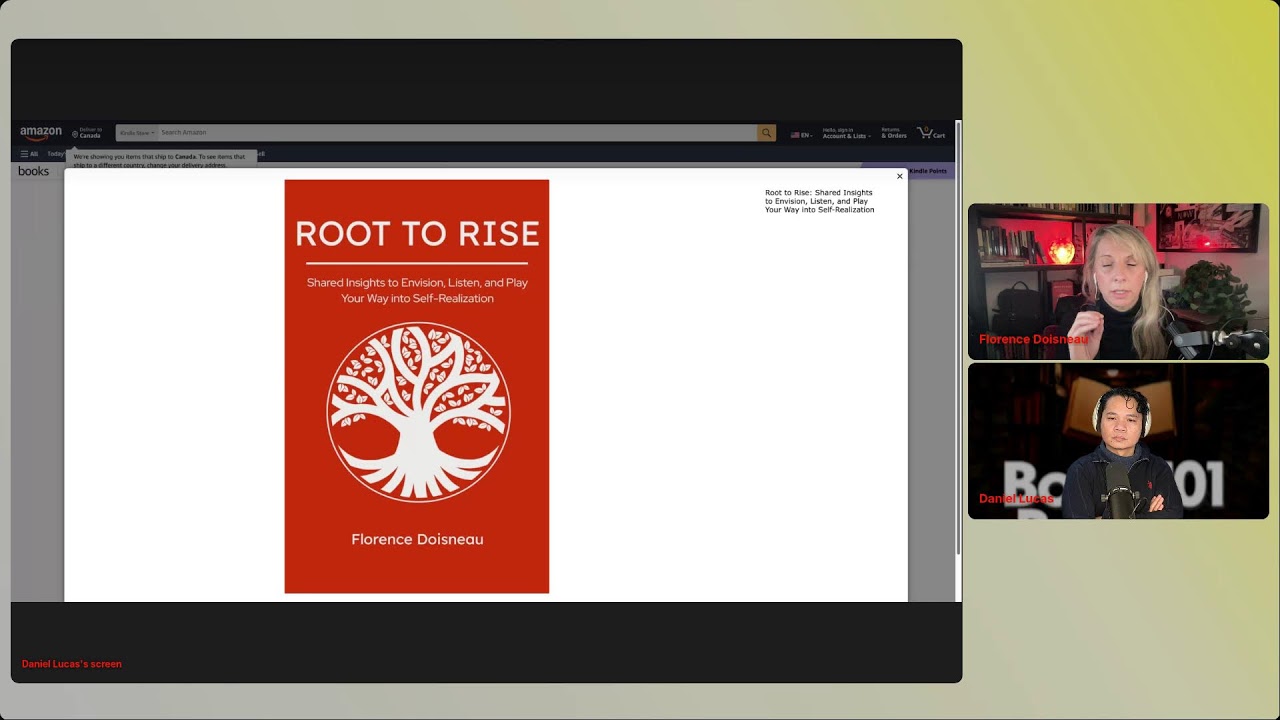Click the Root to Rise title text

(x=820, y=201)
